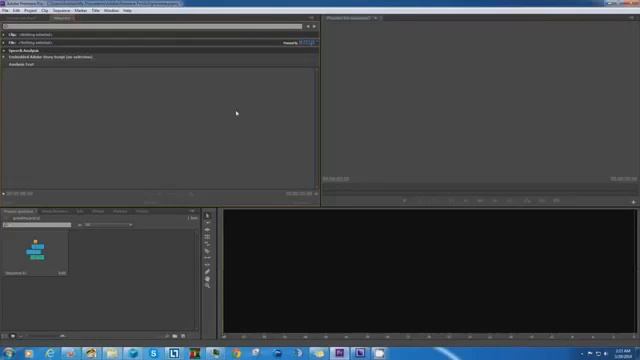640x360 pixels.
Task: Select the Ripple Edit tool
Action: (207, 230)
